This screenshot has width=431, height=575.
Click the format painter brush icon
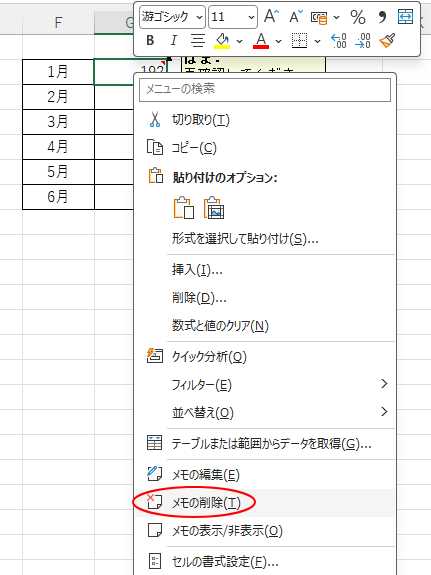tap(387, 40)
